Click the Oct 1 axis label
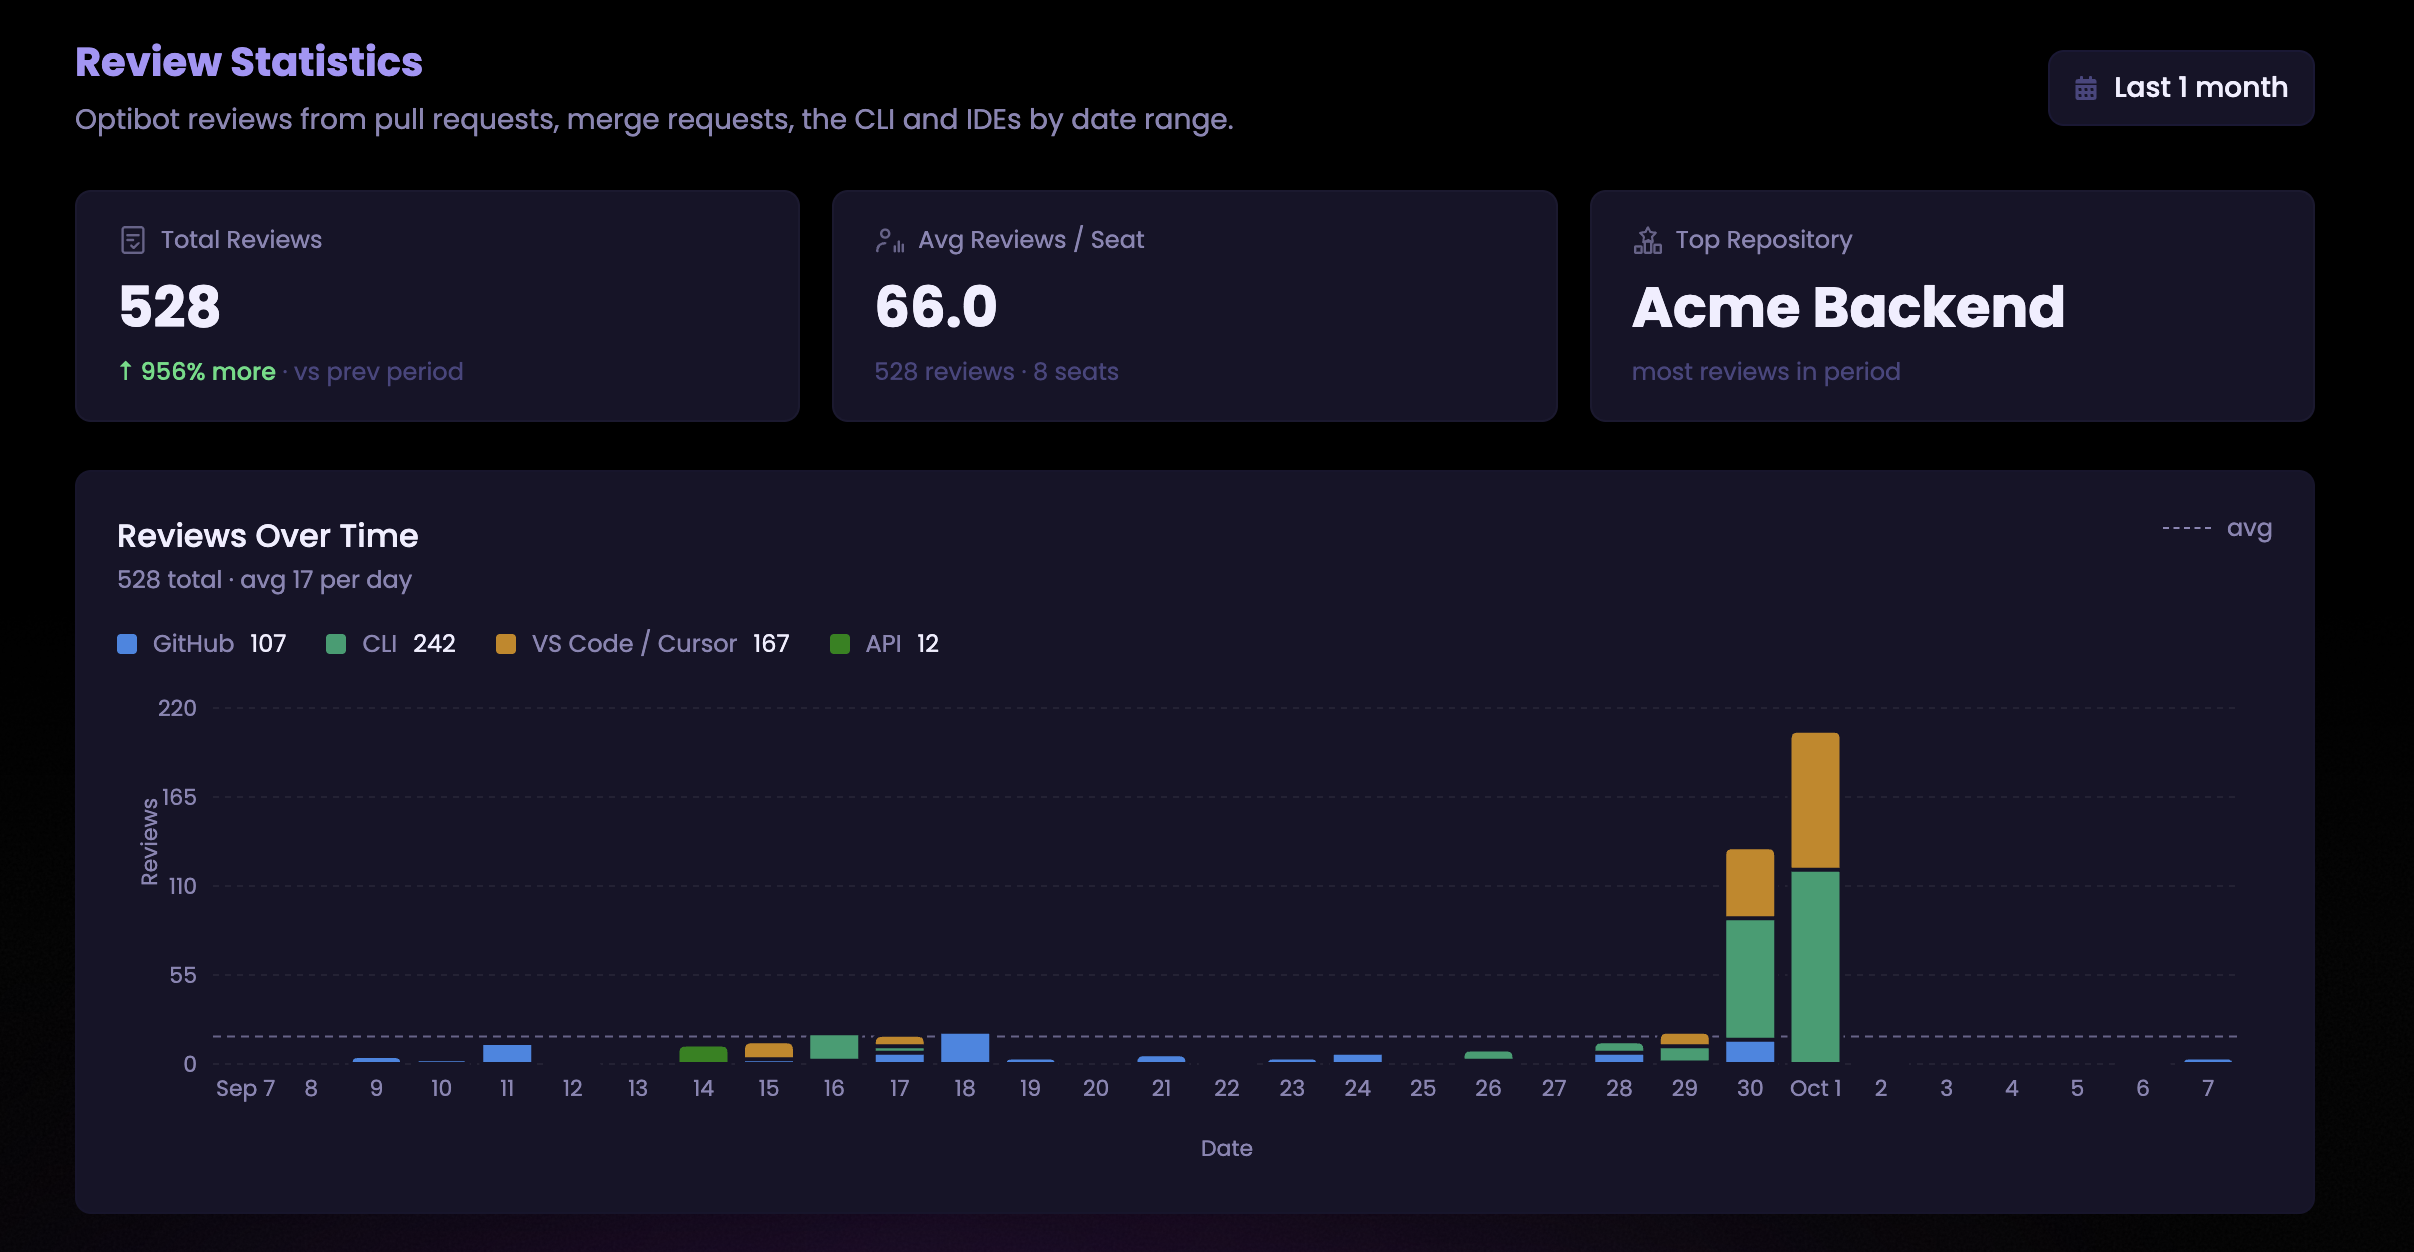The image size is (2414, 1252). pos(1815,1088)
